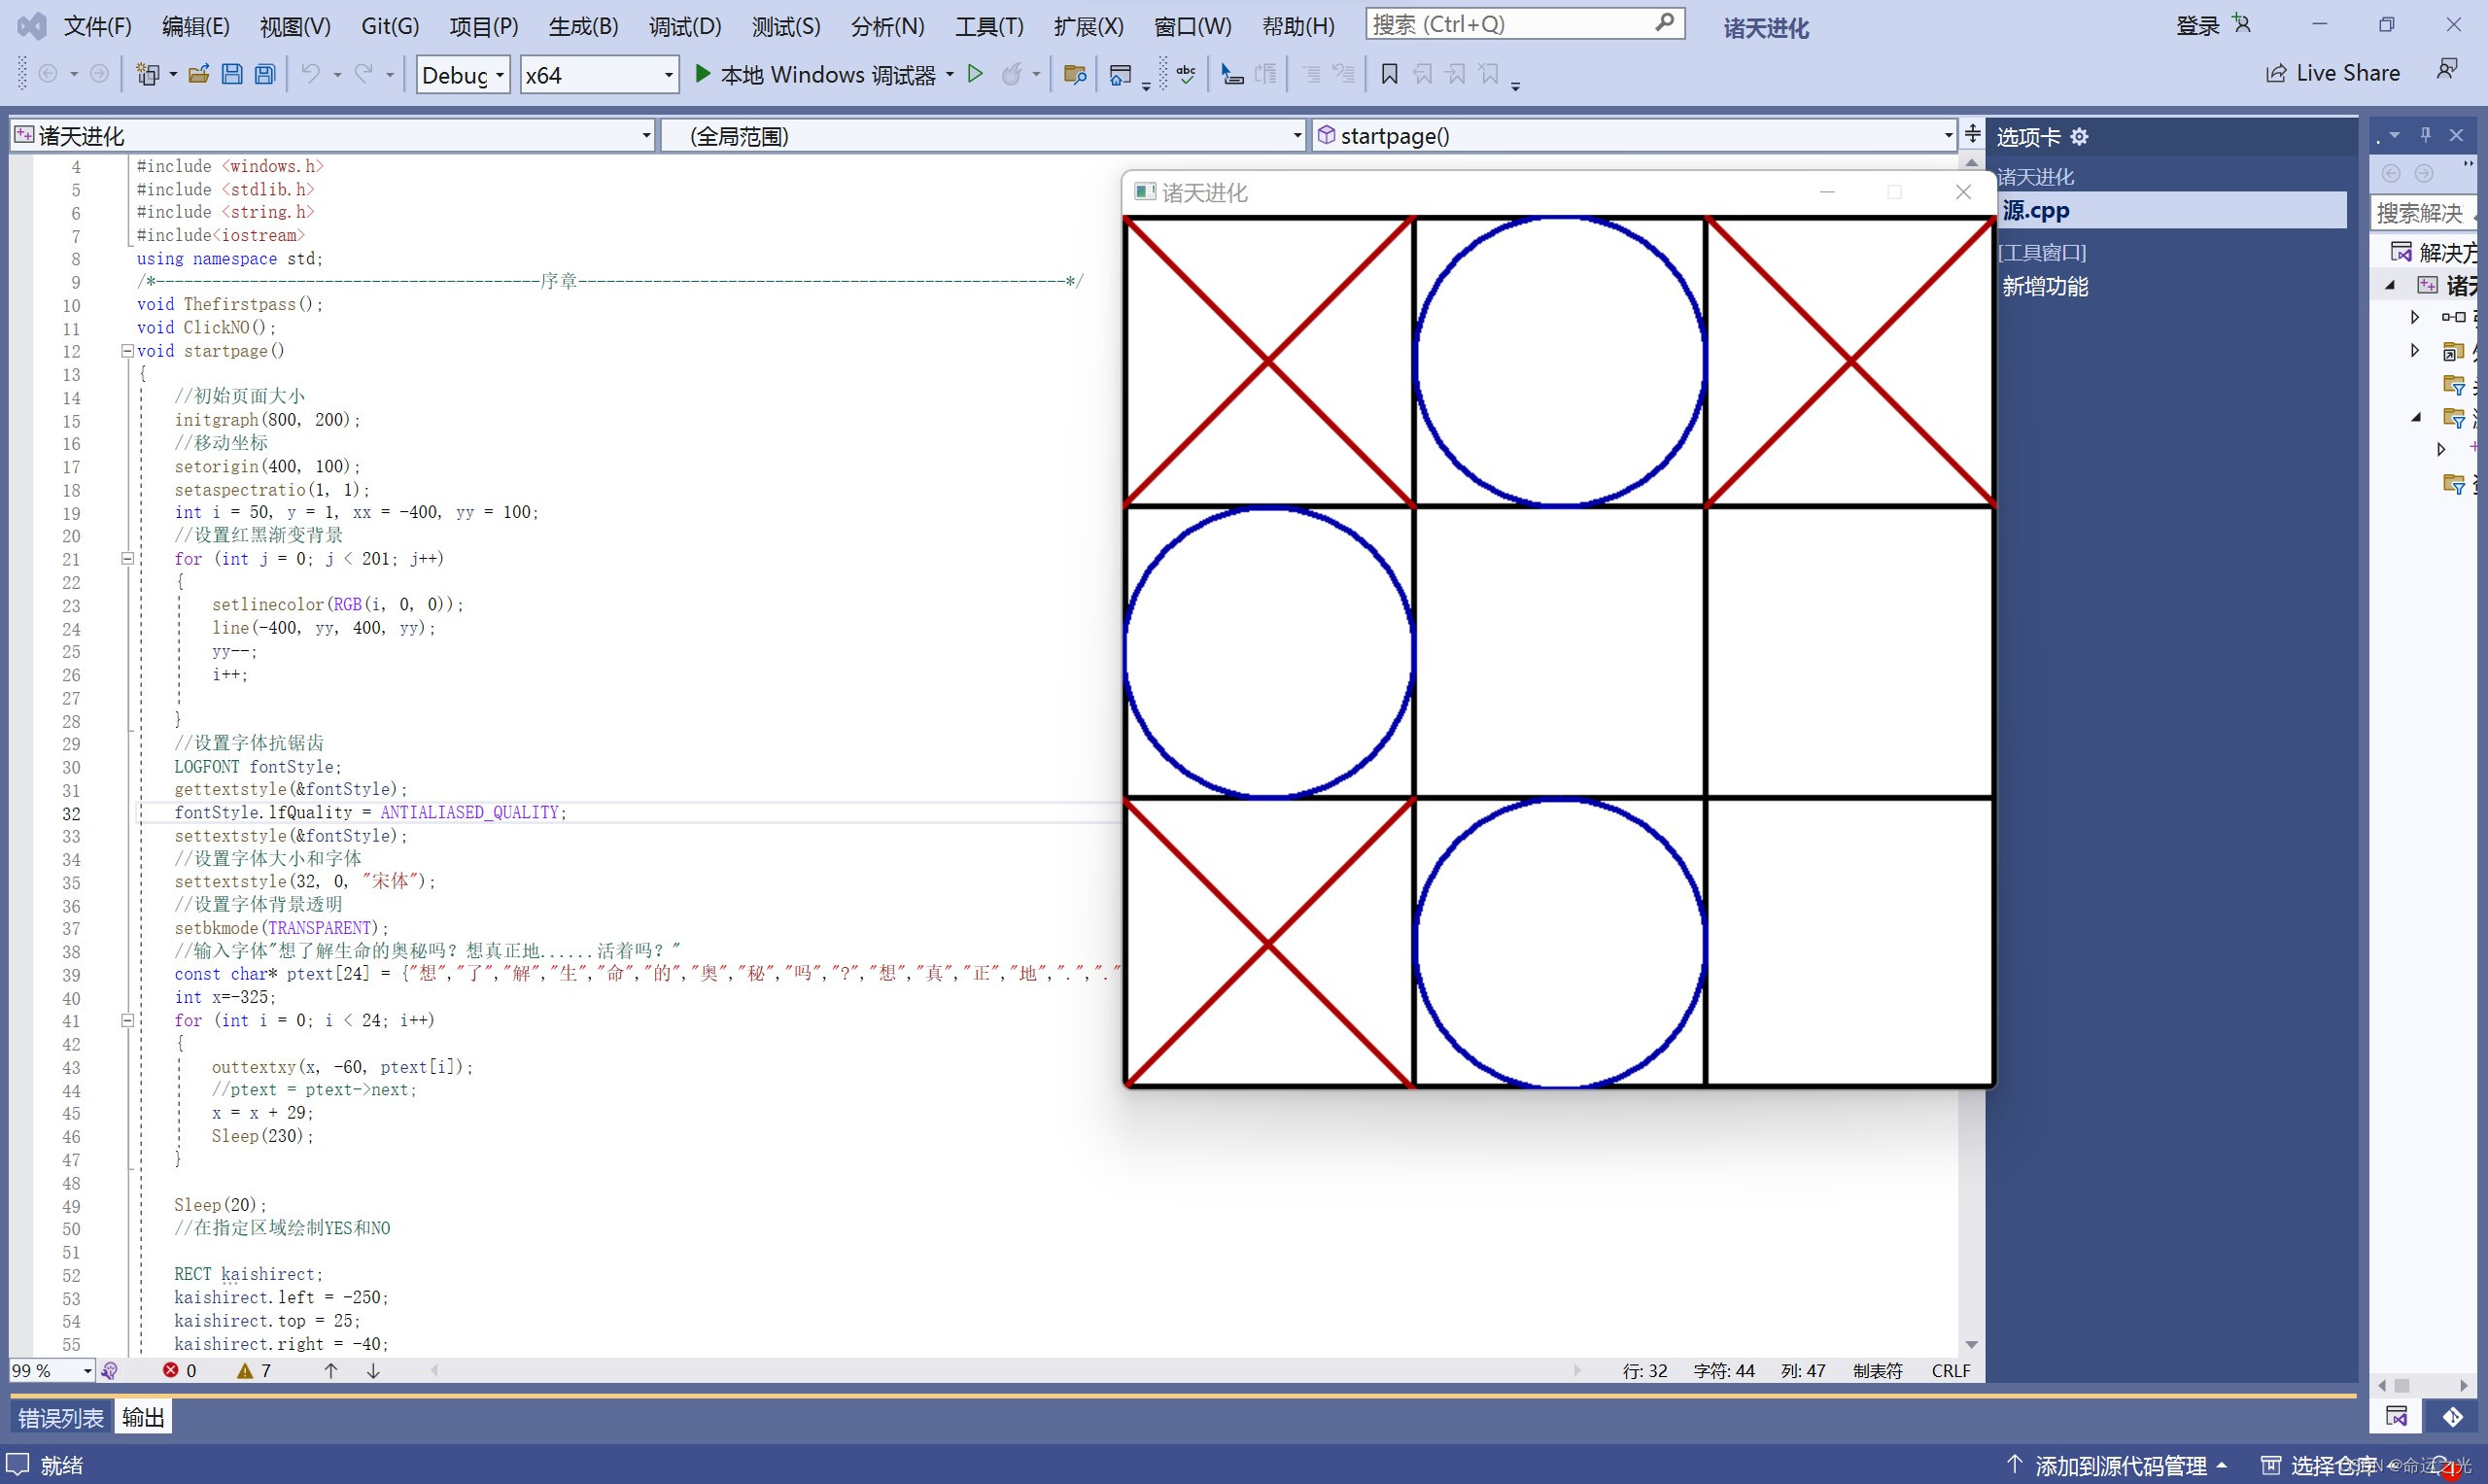
Task: Switch to the 输出 tab
Action: tap(143, 1417)
